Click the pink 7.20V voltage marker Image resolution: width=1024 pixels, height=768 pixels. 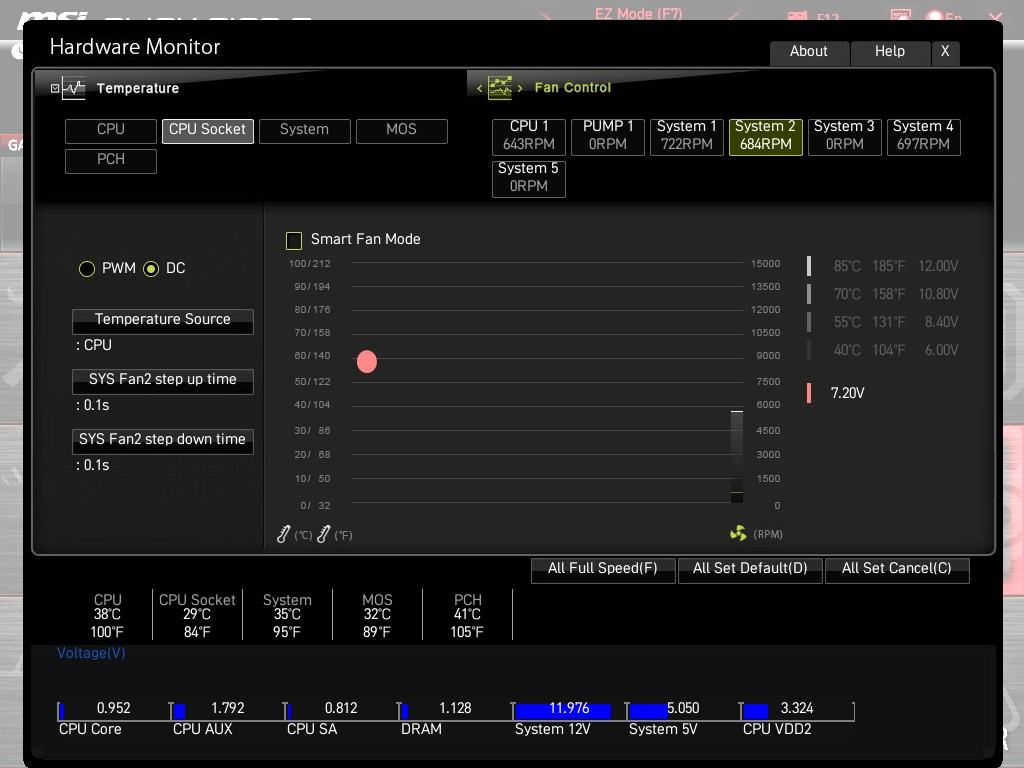809,392
